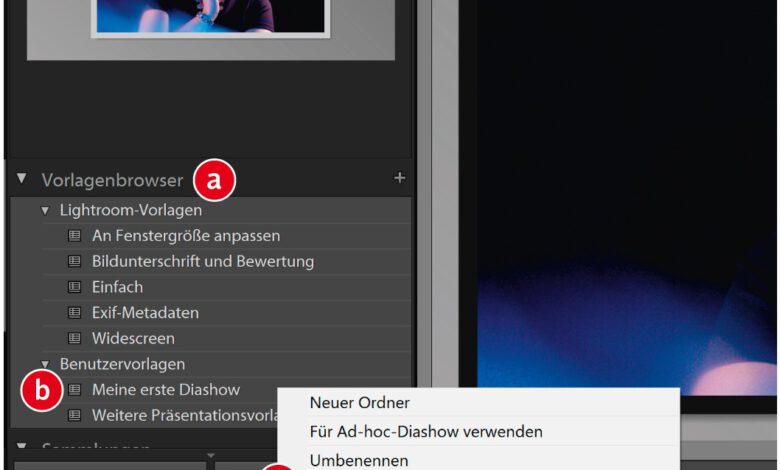The width and height of the screenshot is (780, 470).
Task: Click the template icon beside An Fenstergröße anpassen
Action: (74, 236)
